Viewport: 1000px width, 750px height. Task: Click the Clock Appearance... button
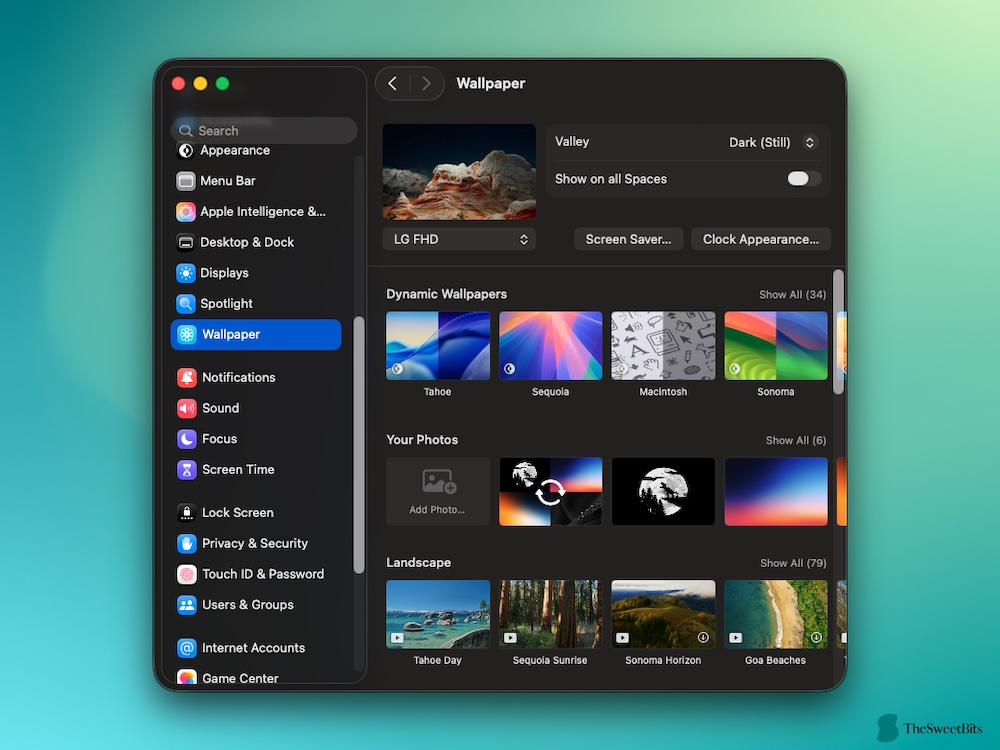pos(760,239)
